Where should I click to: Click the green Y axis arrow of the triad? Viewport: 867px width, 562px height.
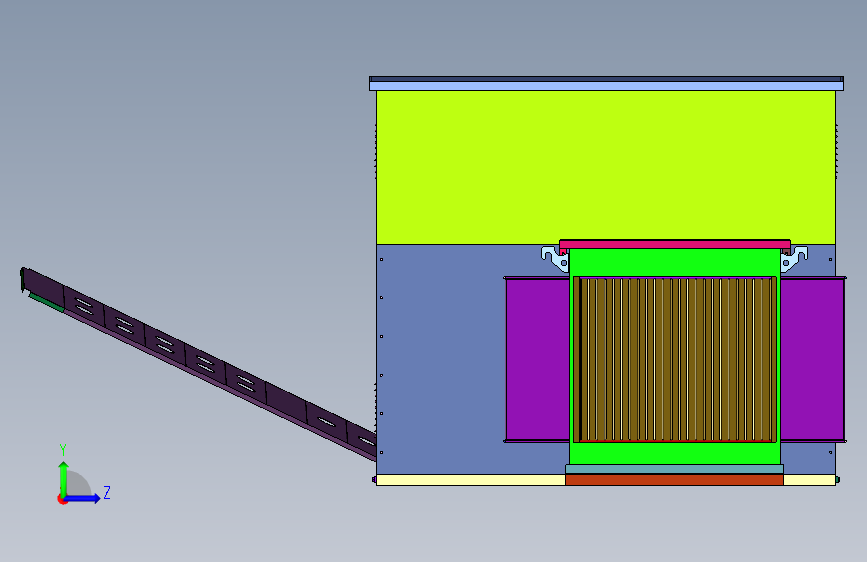click(64, 478)
